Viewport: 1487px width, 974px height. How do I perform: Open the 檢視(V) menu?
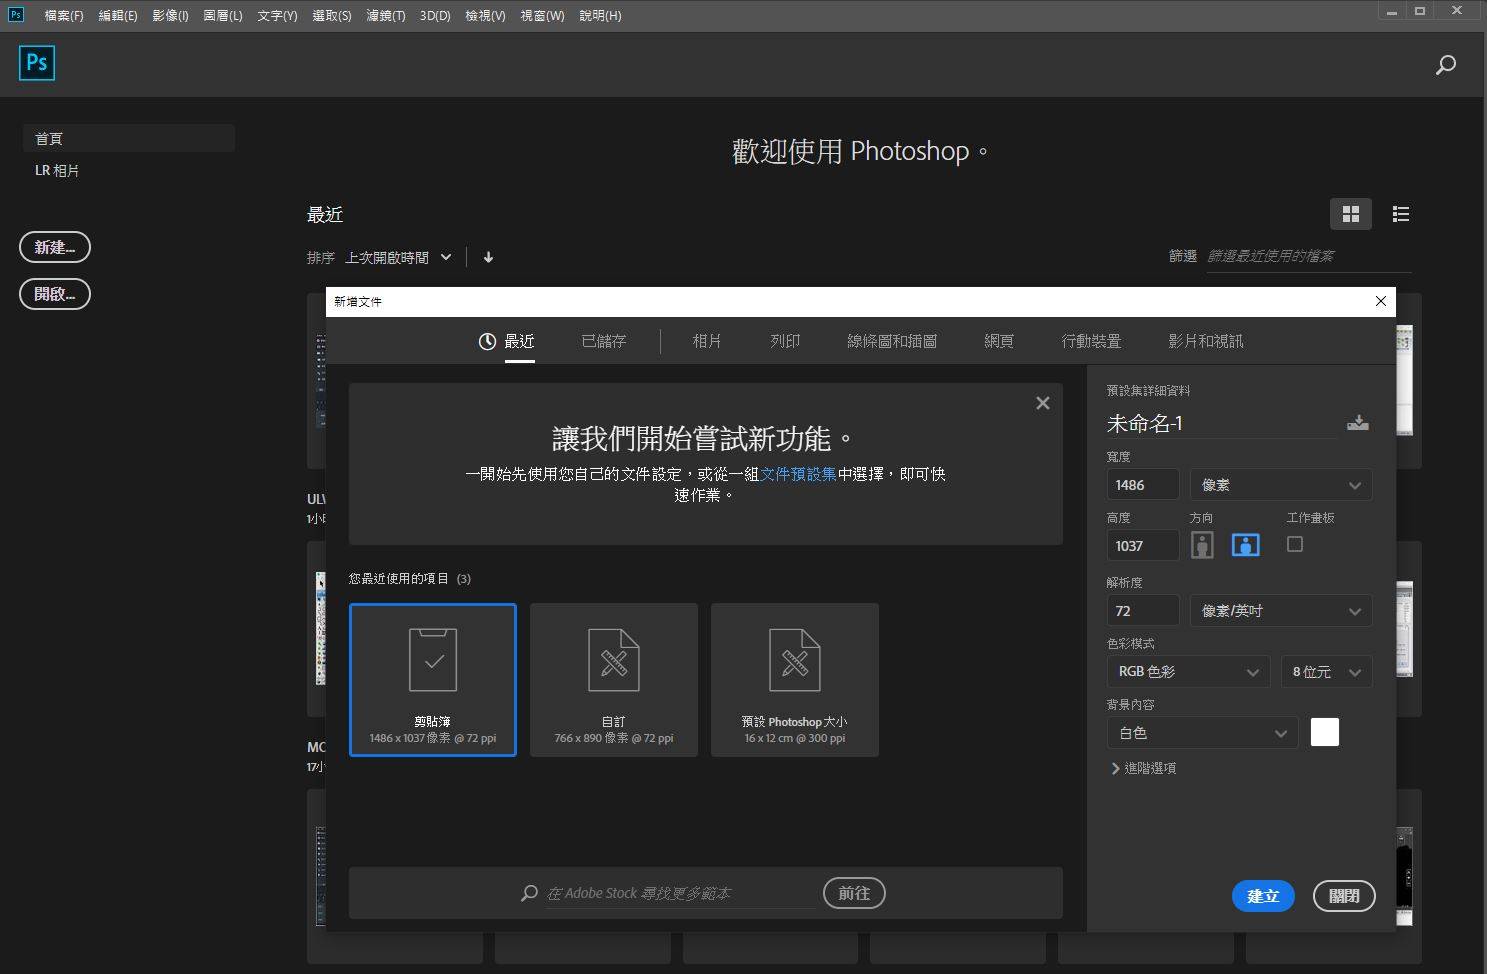click(485, 15)
